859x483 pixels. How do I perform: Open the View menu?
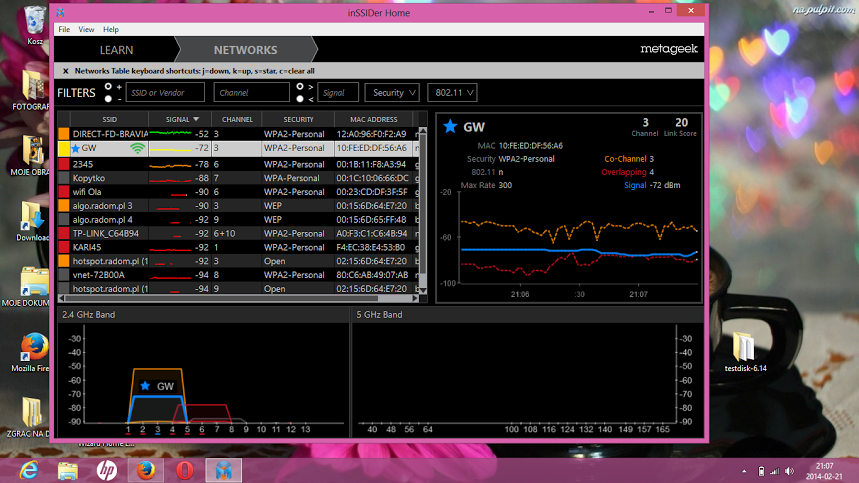coord(86,30)
